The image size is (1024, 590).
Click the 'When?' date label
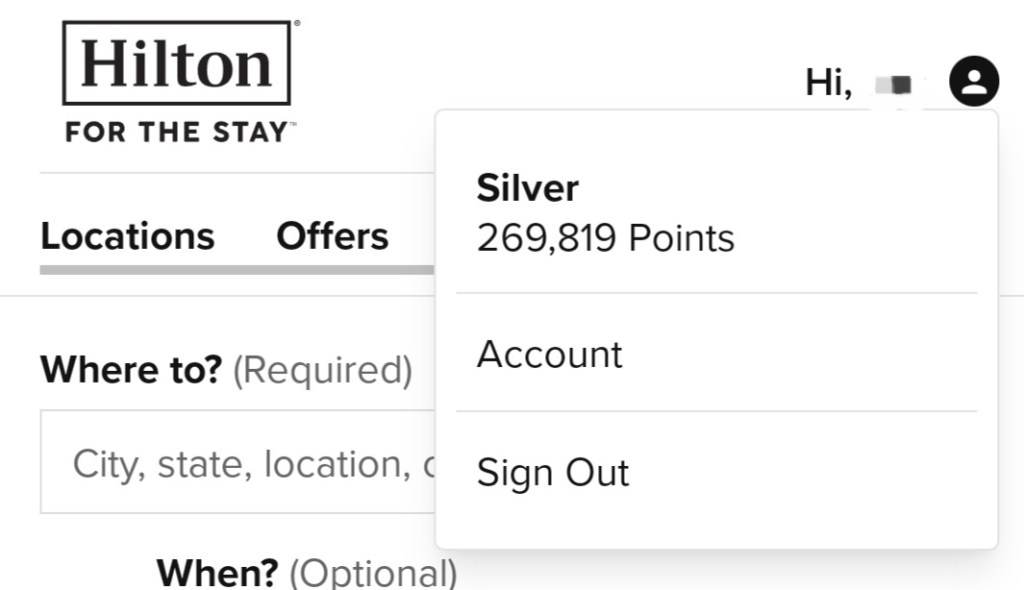217,573
